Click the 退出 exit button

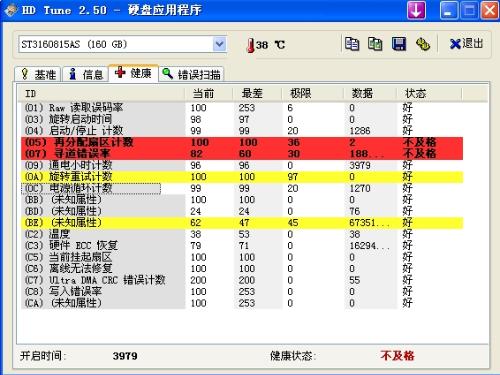[466, 44]
